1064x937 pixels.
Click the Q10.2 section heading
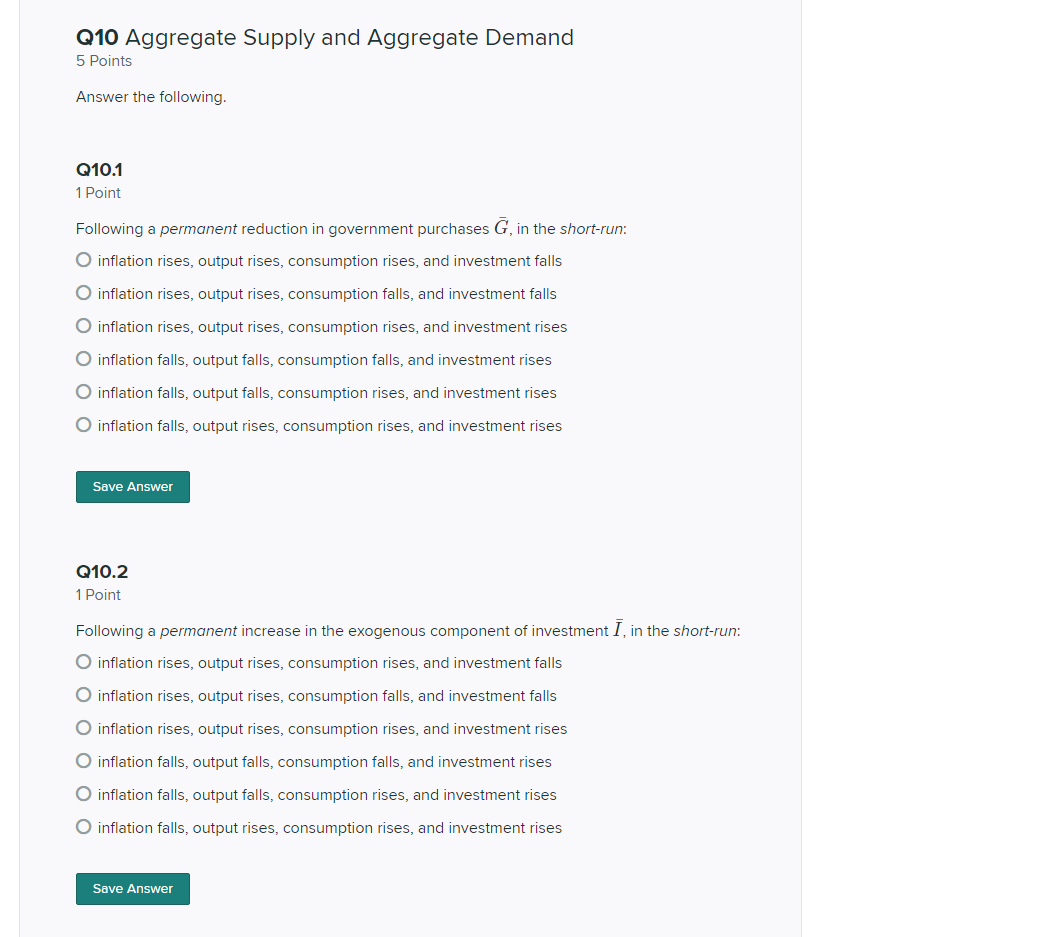[x=100, y=571]
